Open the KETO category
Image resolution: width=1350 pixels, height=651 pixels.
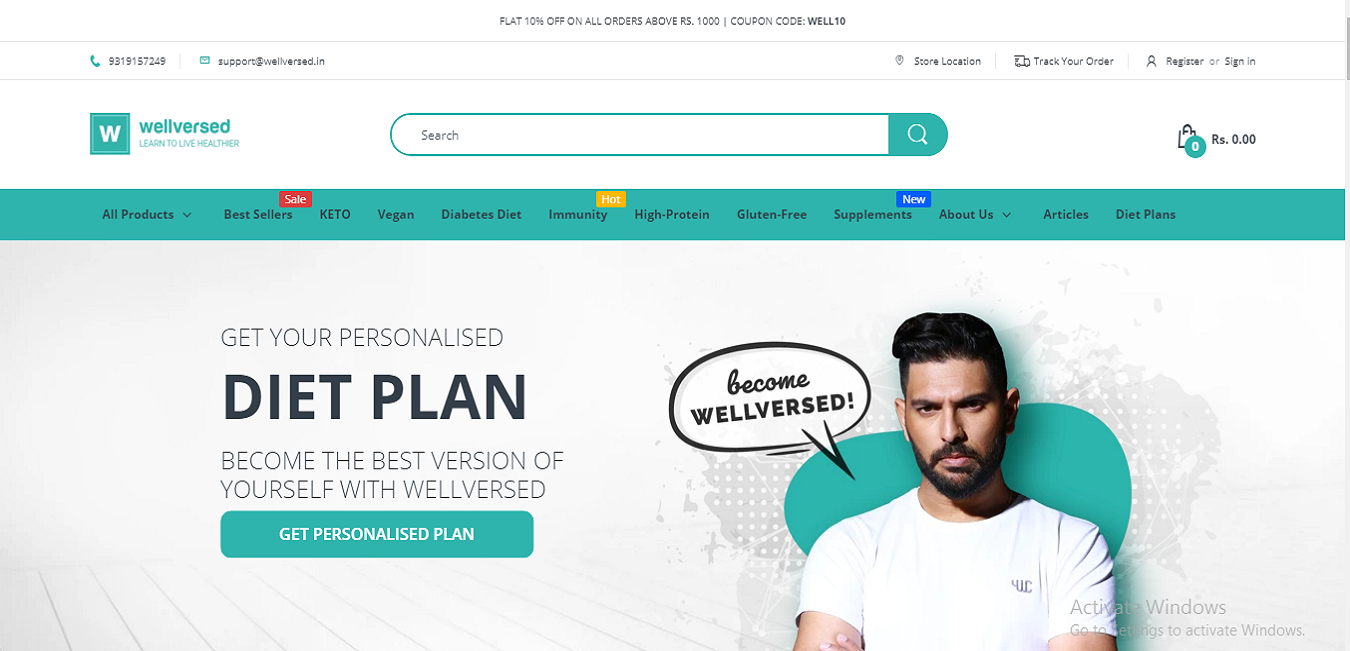(335, 214)
